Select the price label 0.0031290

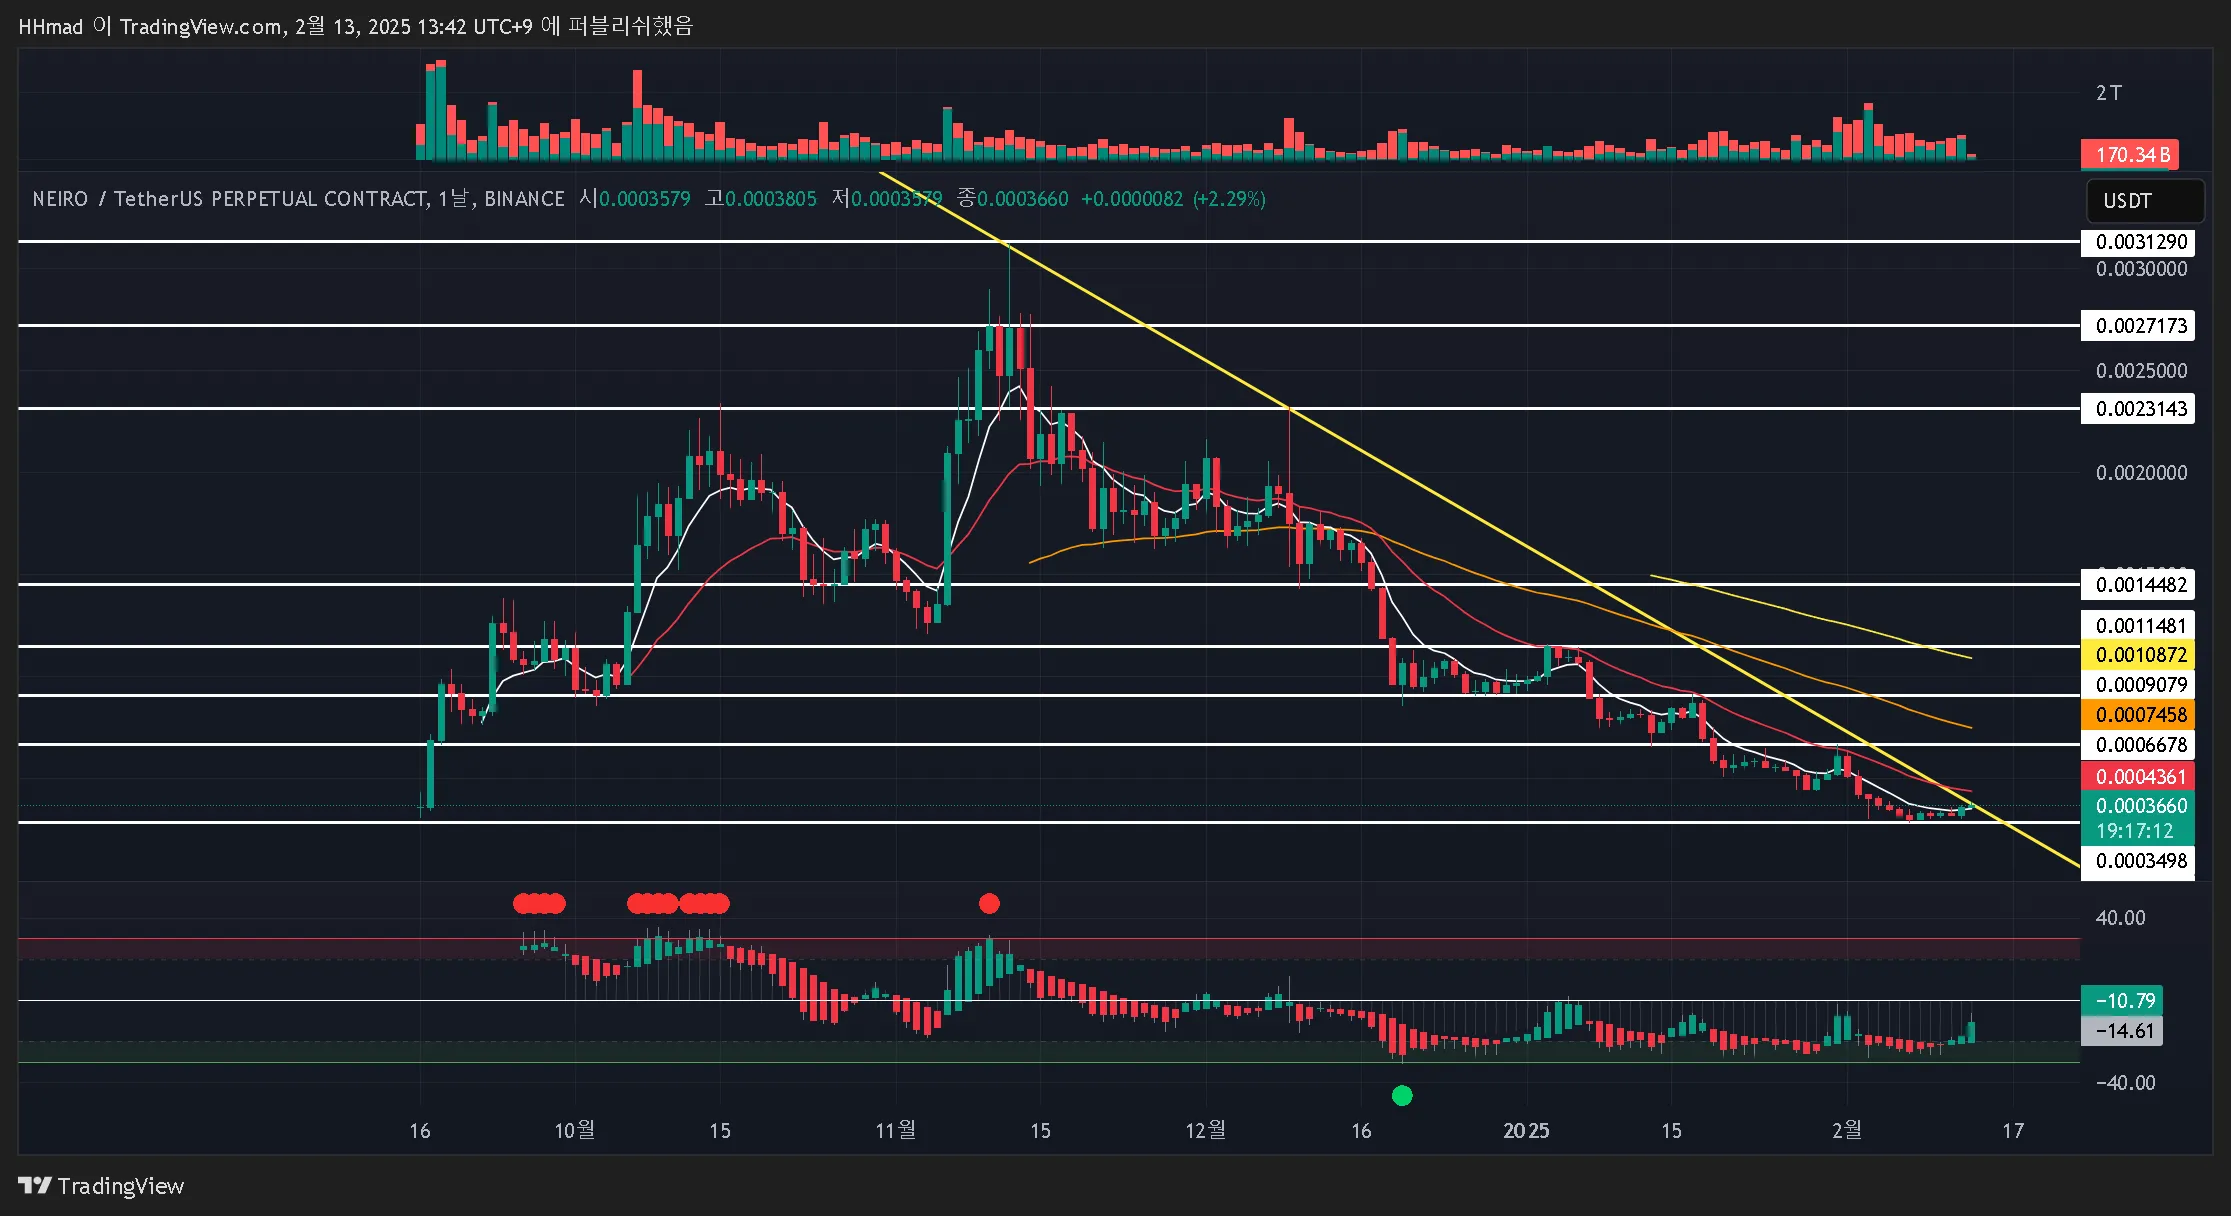coord(2138,242)
